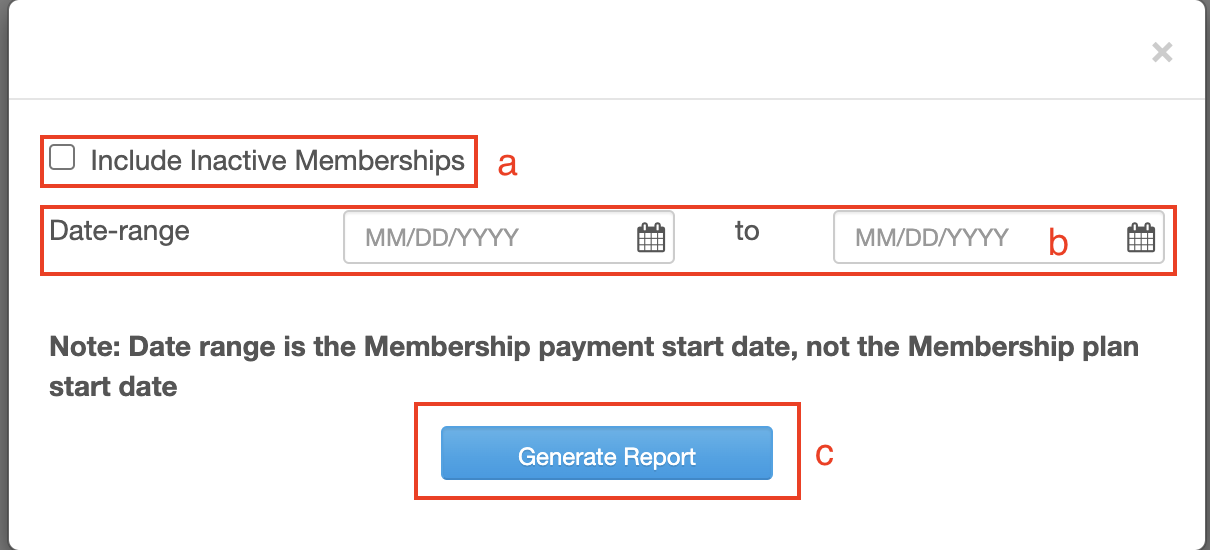Click the words "start date" in the note
Image resolution: width=1210 pixels, height=550 pixels.
(x=113, y=386)
